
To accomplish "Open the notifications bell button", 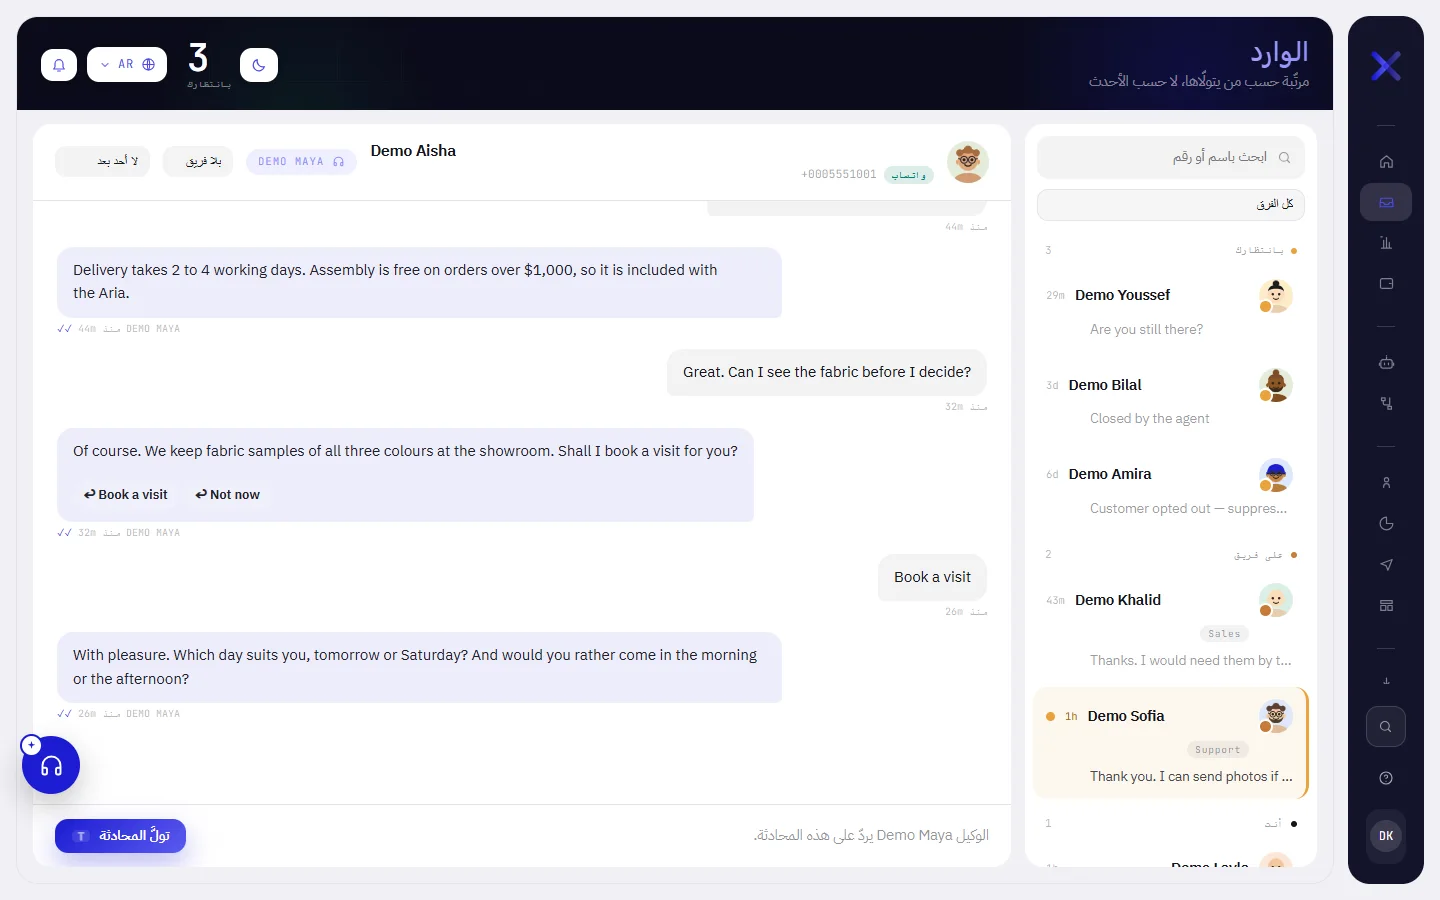I will [59, 65].
